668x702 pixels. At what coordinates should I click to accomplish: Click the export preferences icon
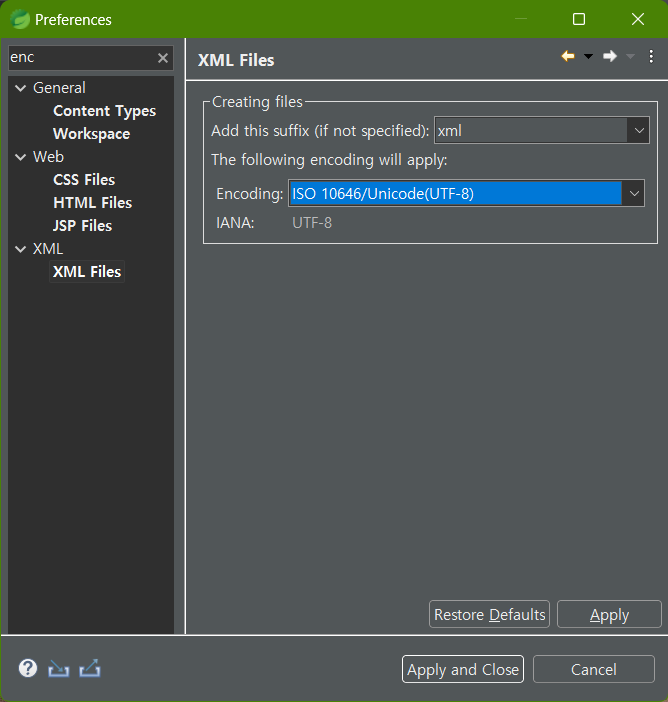coord(90,668)
